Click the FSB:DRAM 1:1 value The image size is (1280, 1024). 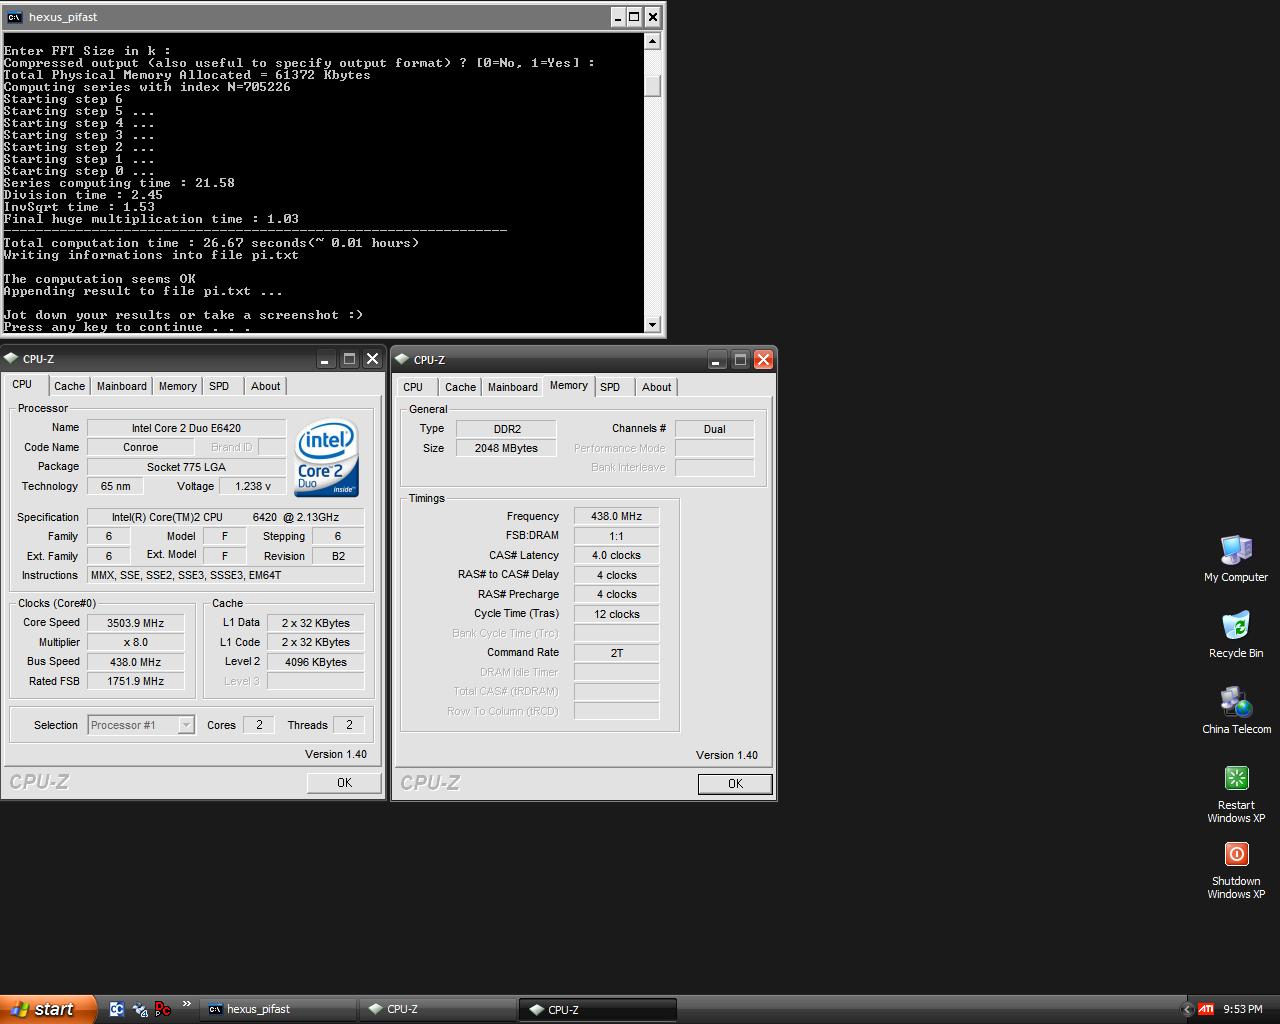click(x=616, y=535)
